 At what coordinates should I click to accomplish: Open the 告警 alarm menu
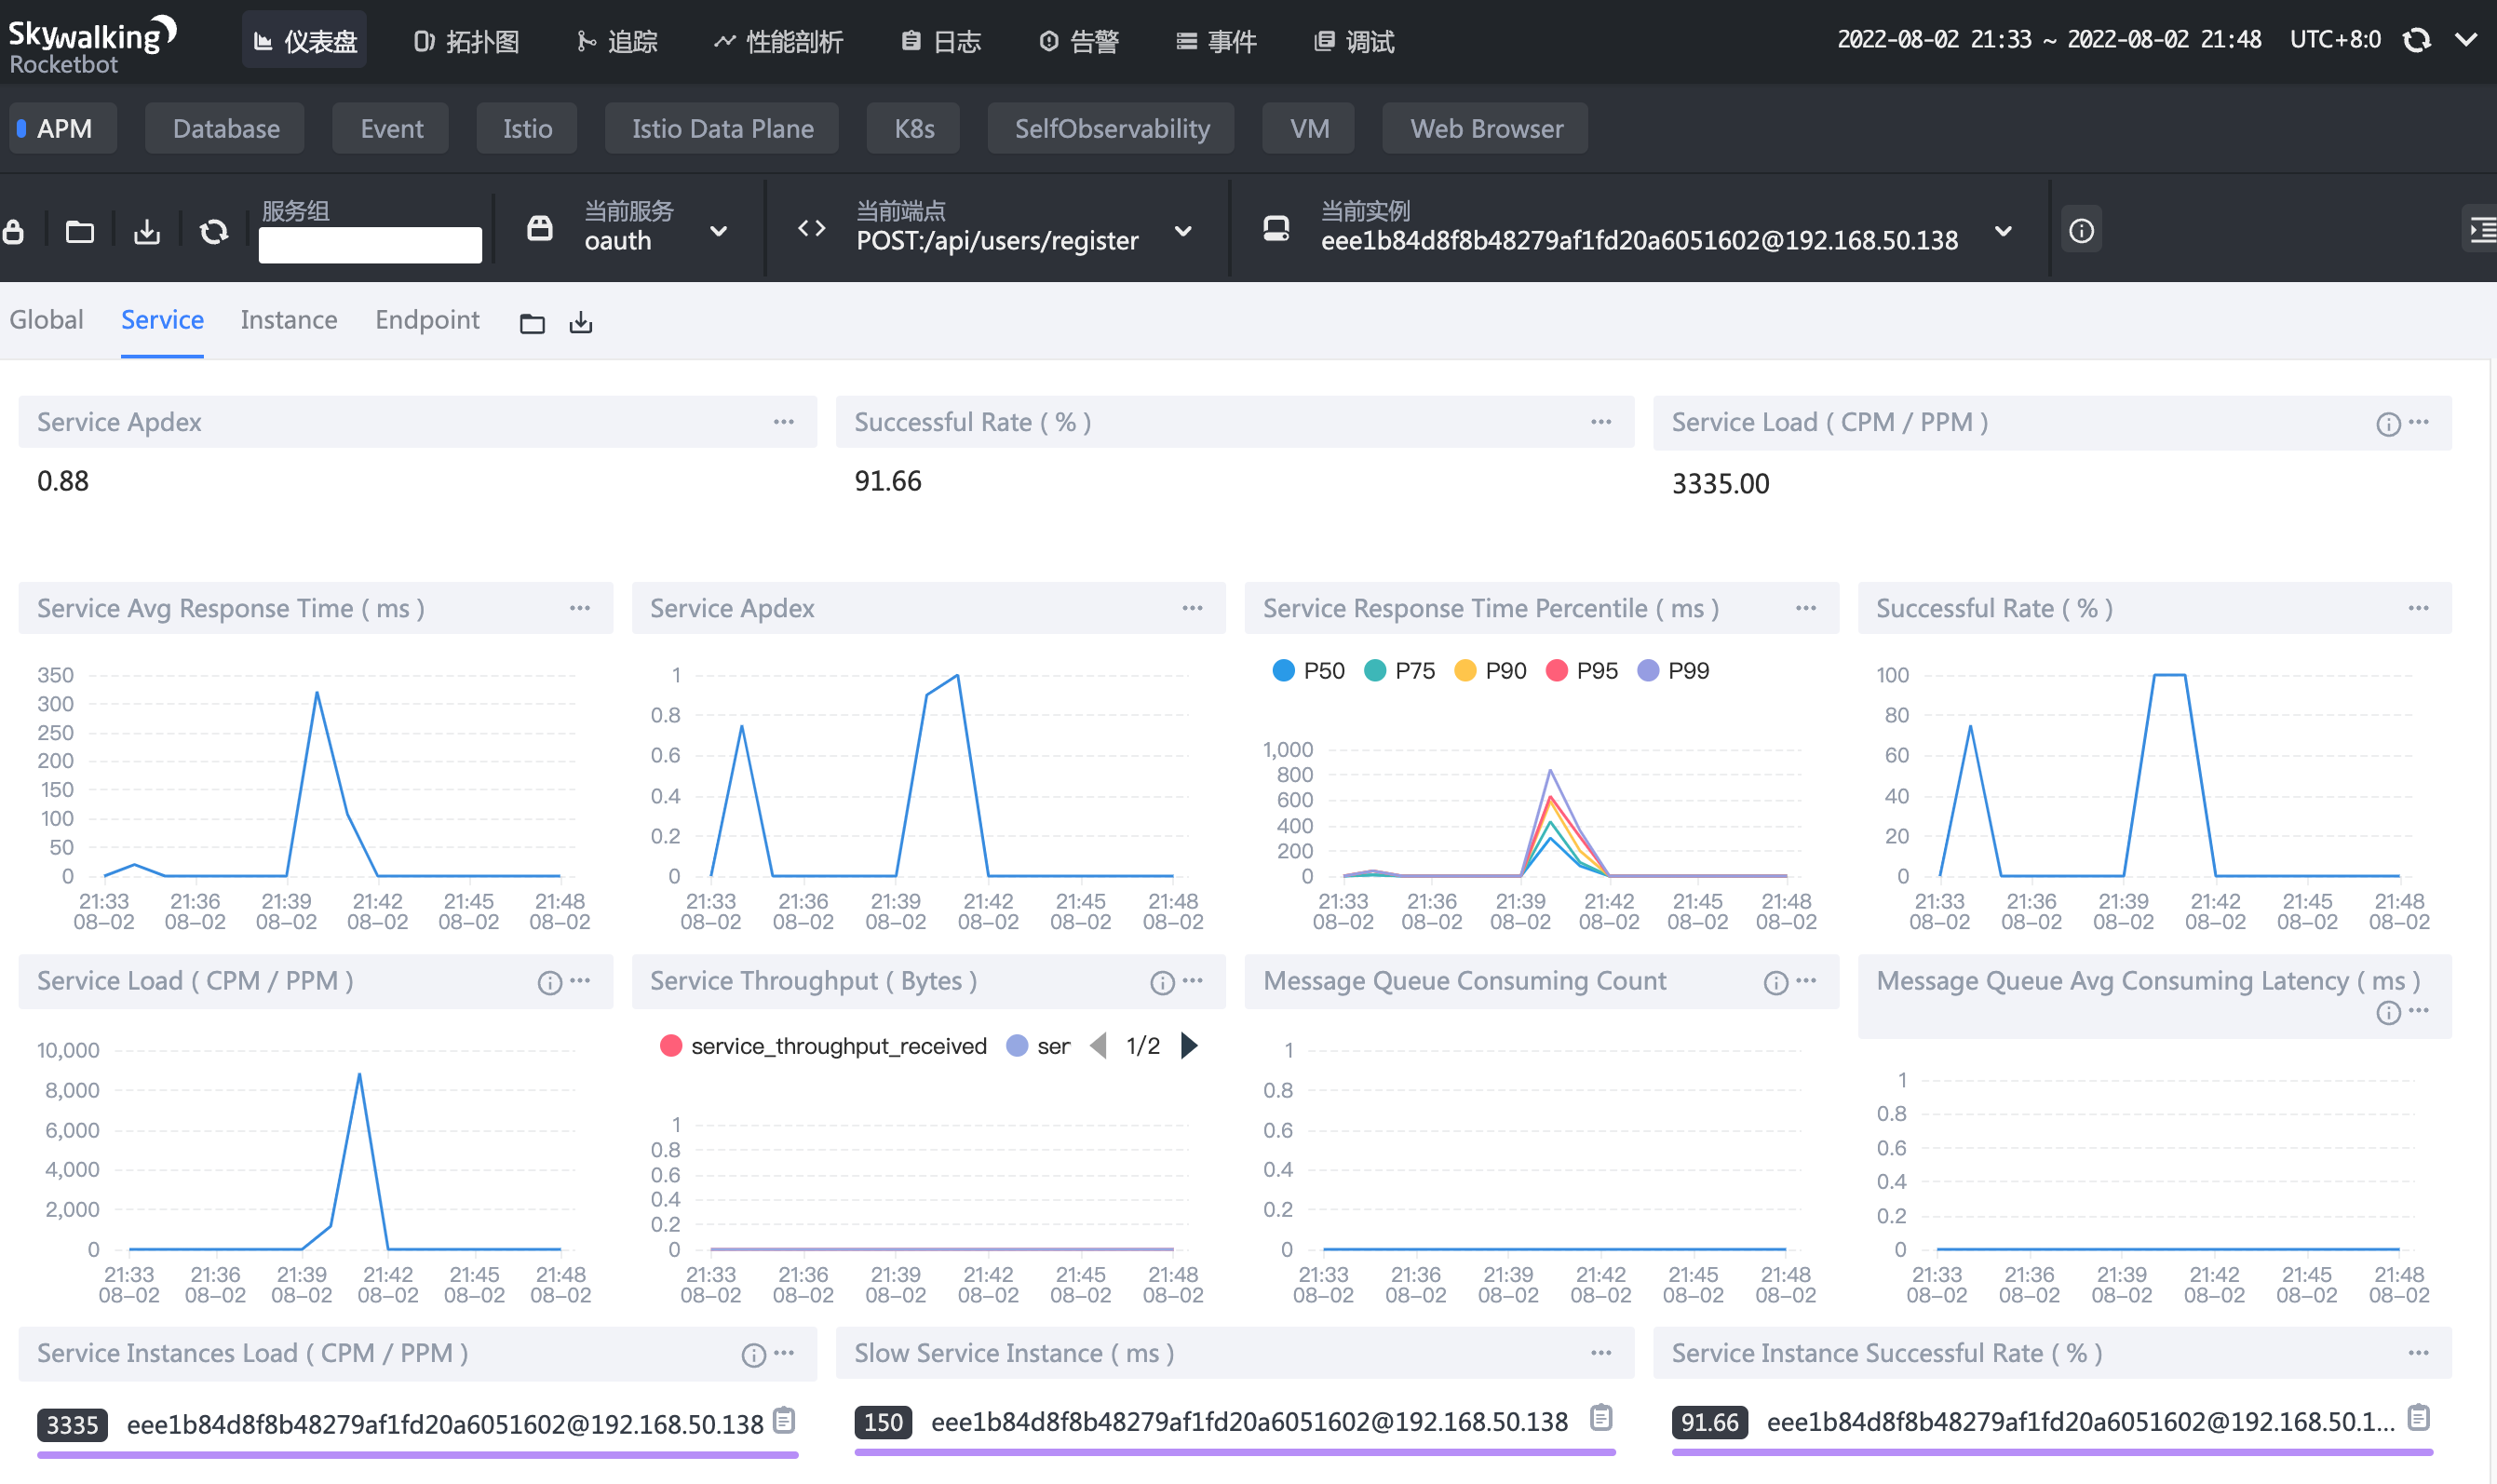click(x=1078, y=41)
